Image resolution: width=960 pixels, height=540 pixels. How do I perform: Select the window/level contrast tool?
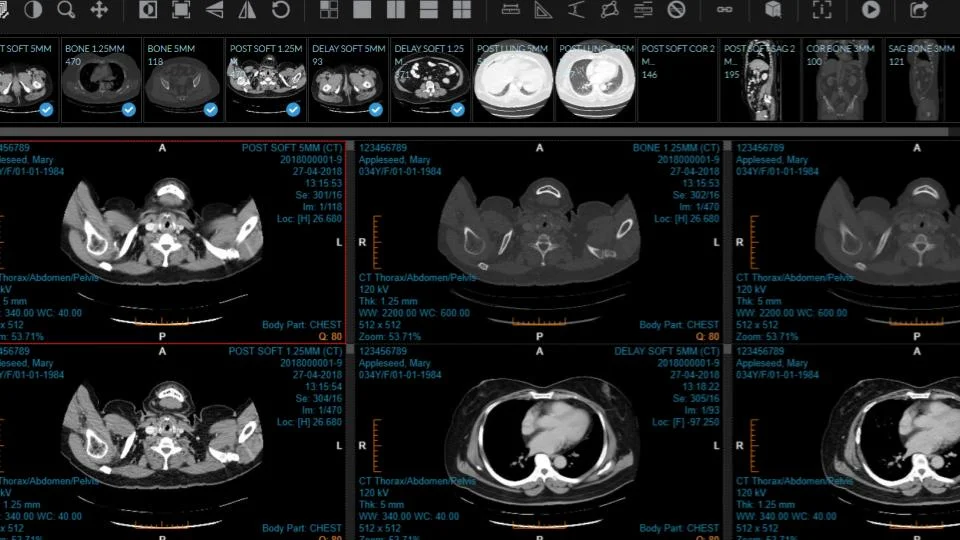pyautogui.click(x=33, y=9)
